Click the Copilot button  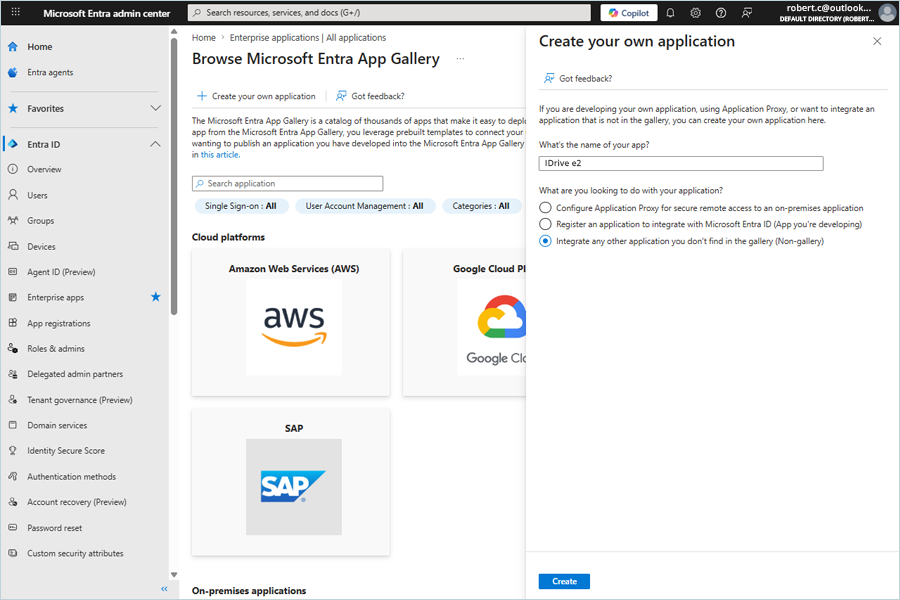629,13
